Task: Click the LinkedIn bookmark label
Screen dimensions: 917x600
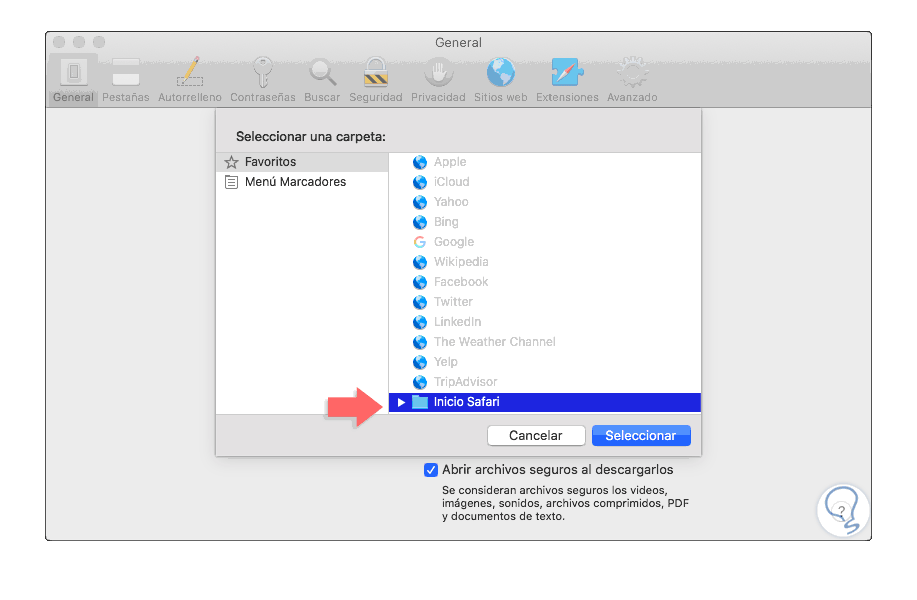Action: [457, 322]
